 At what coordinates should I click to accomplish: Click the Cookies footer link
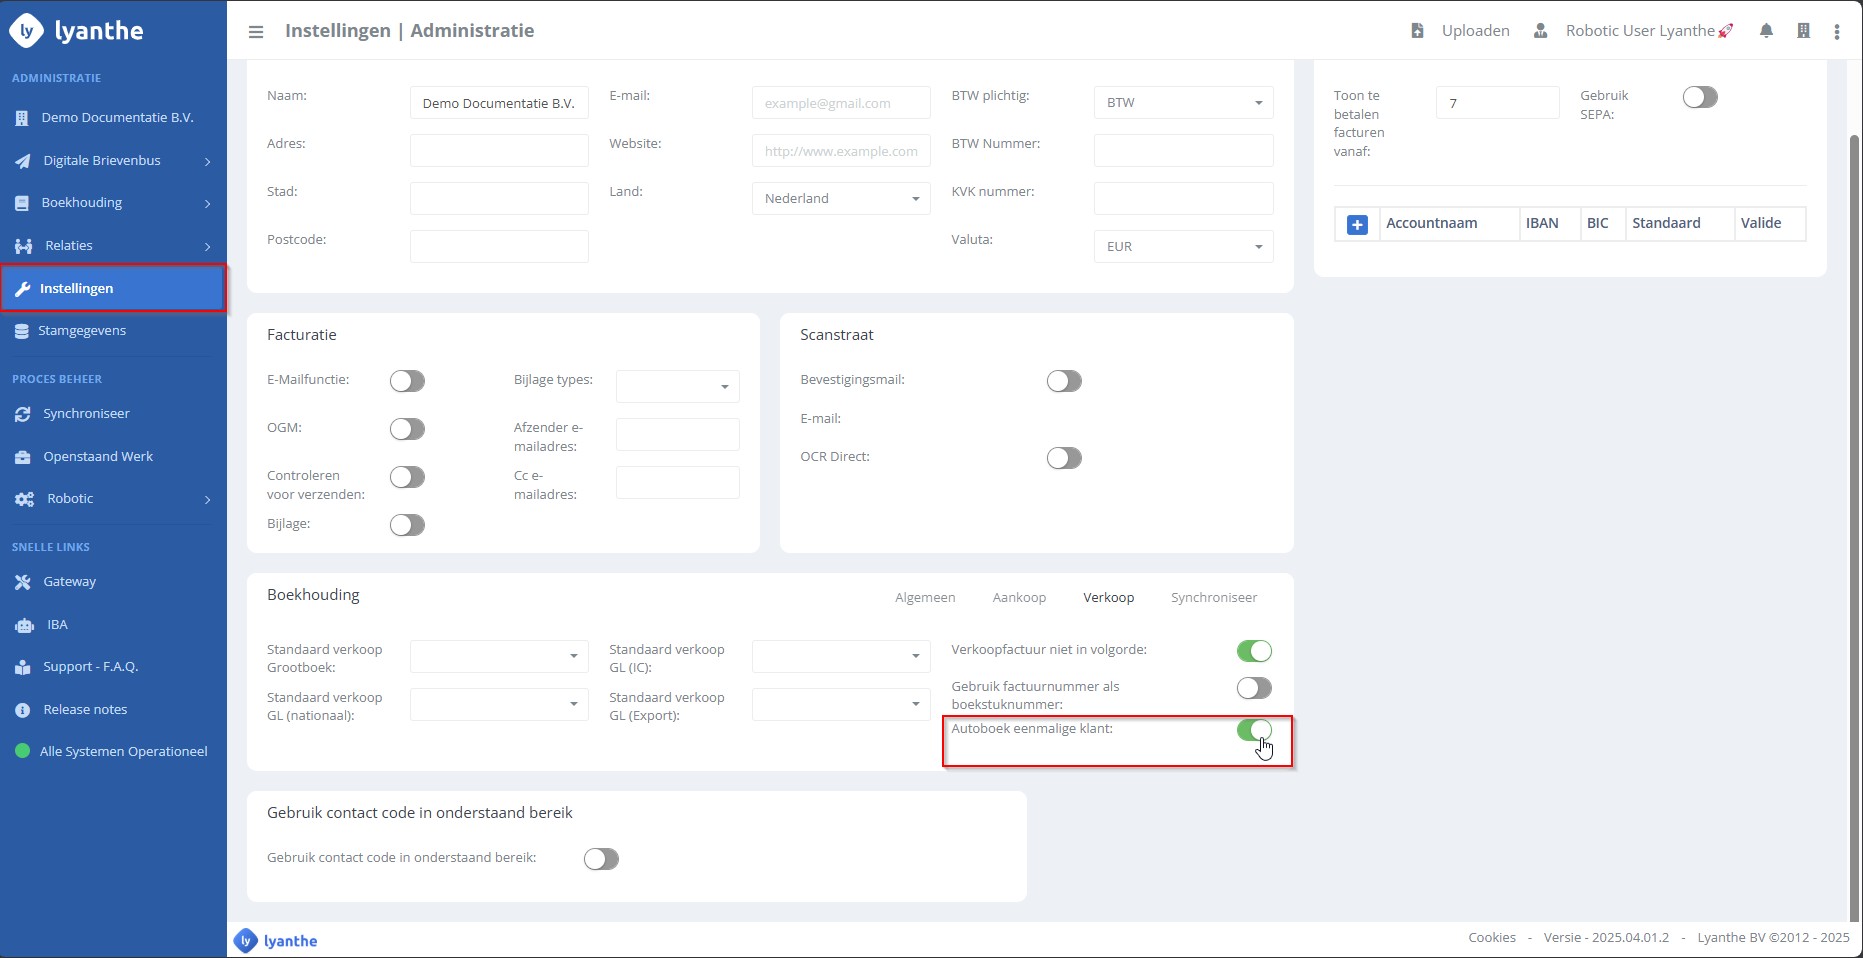(1491, 938)
